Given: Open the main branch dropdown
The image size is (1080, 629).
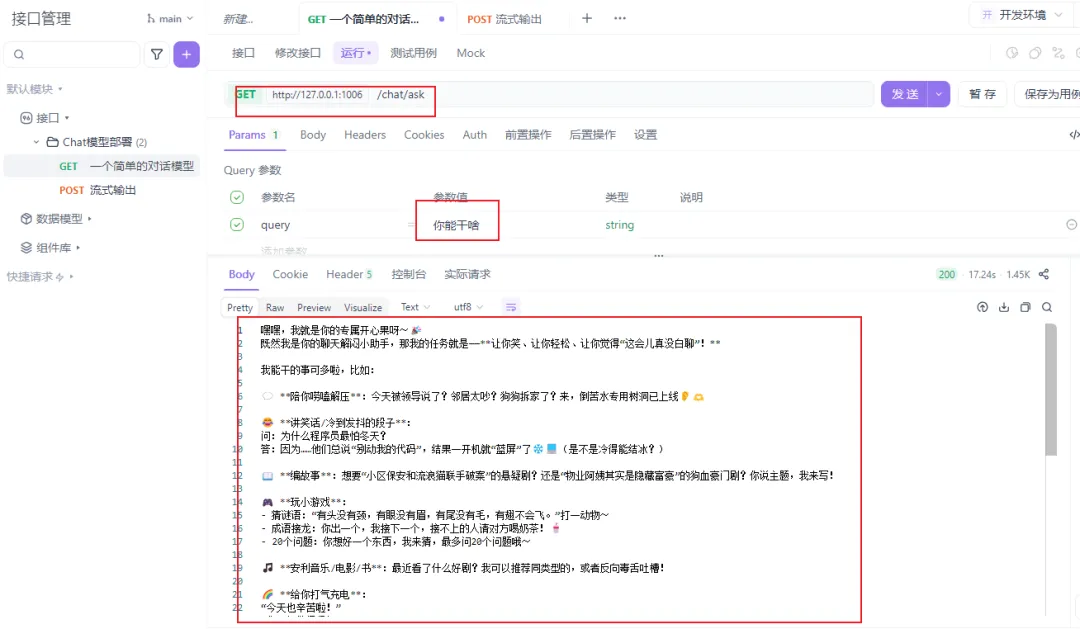Looking at the screenshot, I should click(170, 19).
